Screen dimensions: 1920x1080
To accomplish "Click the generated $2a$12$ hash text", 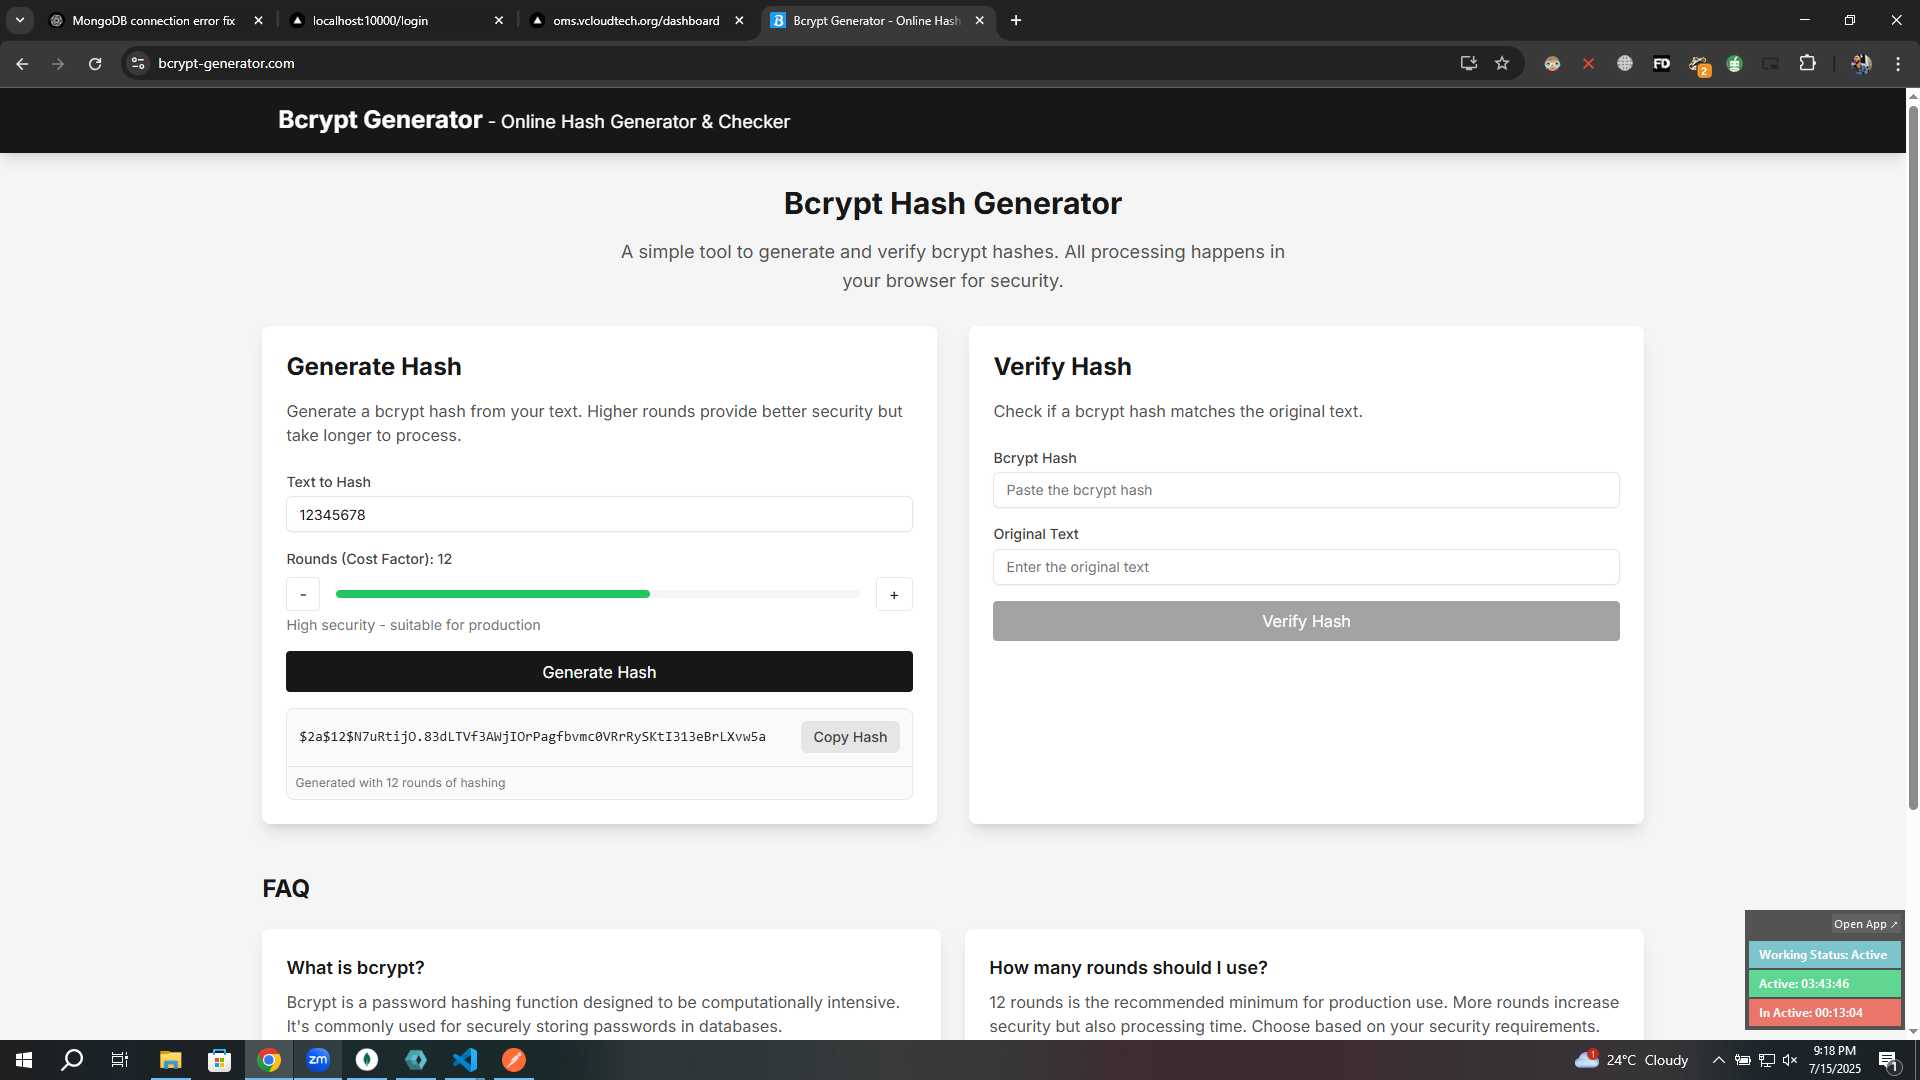I will click(532, 737).
